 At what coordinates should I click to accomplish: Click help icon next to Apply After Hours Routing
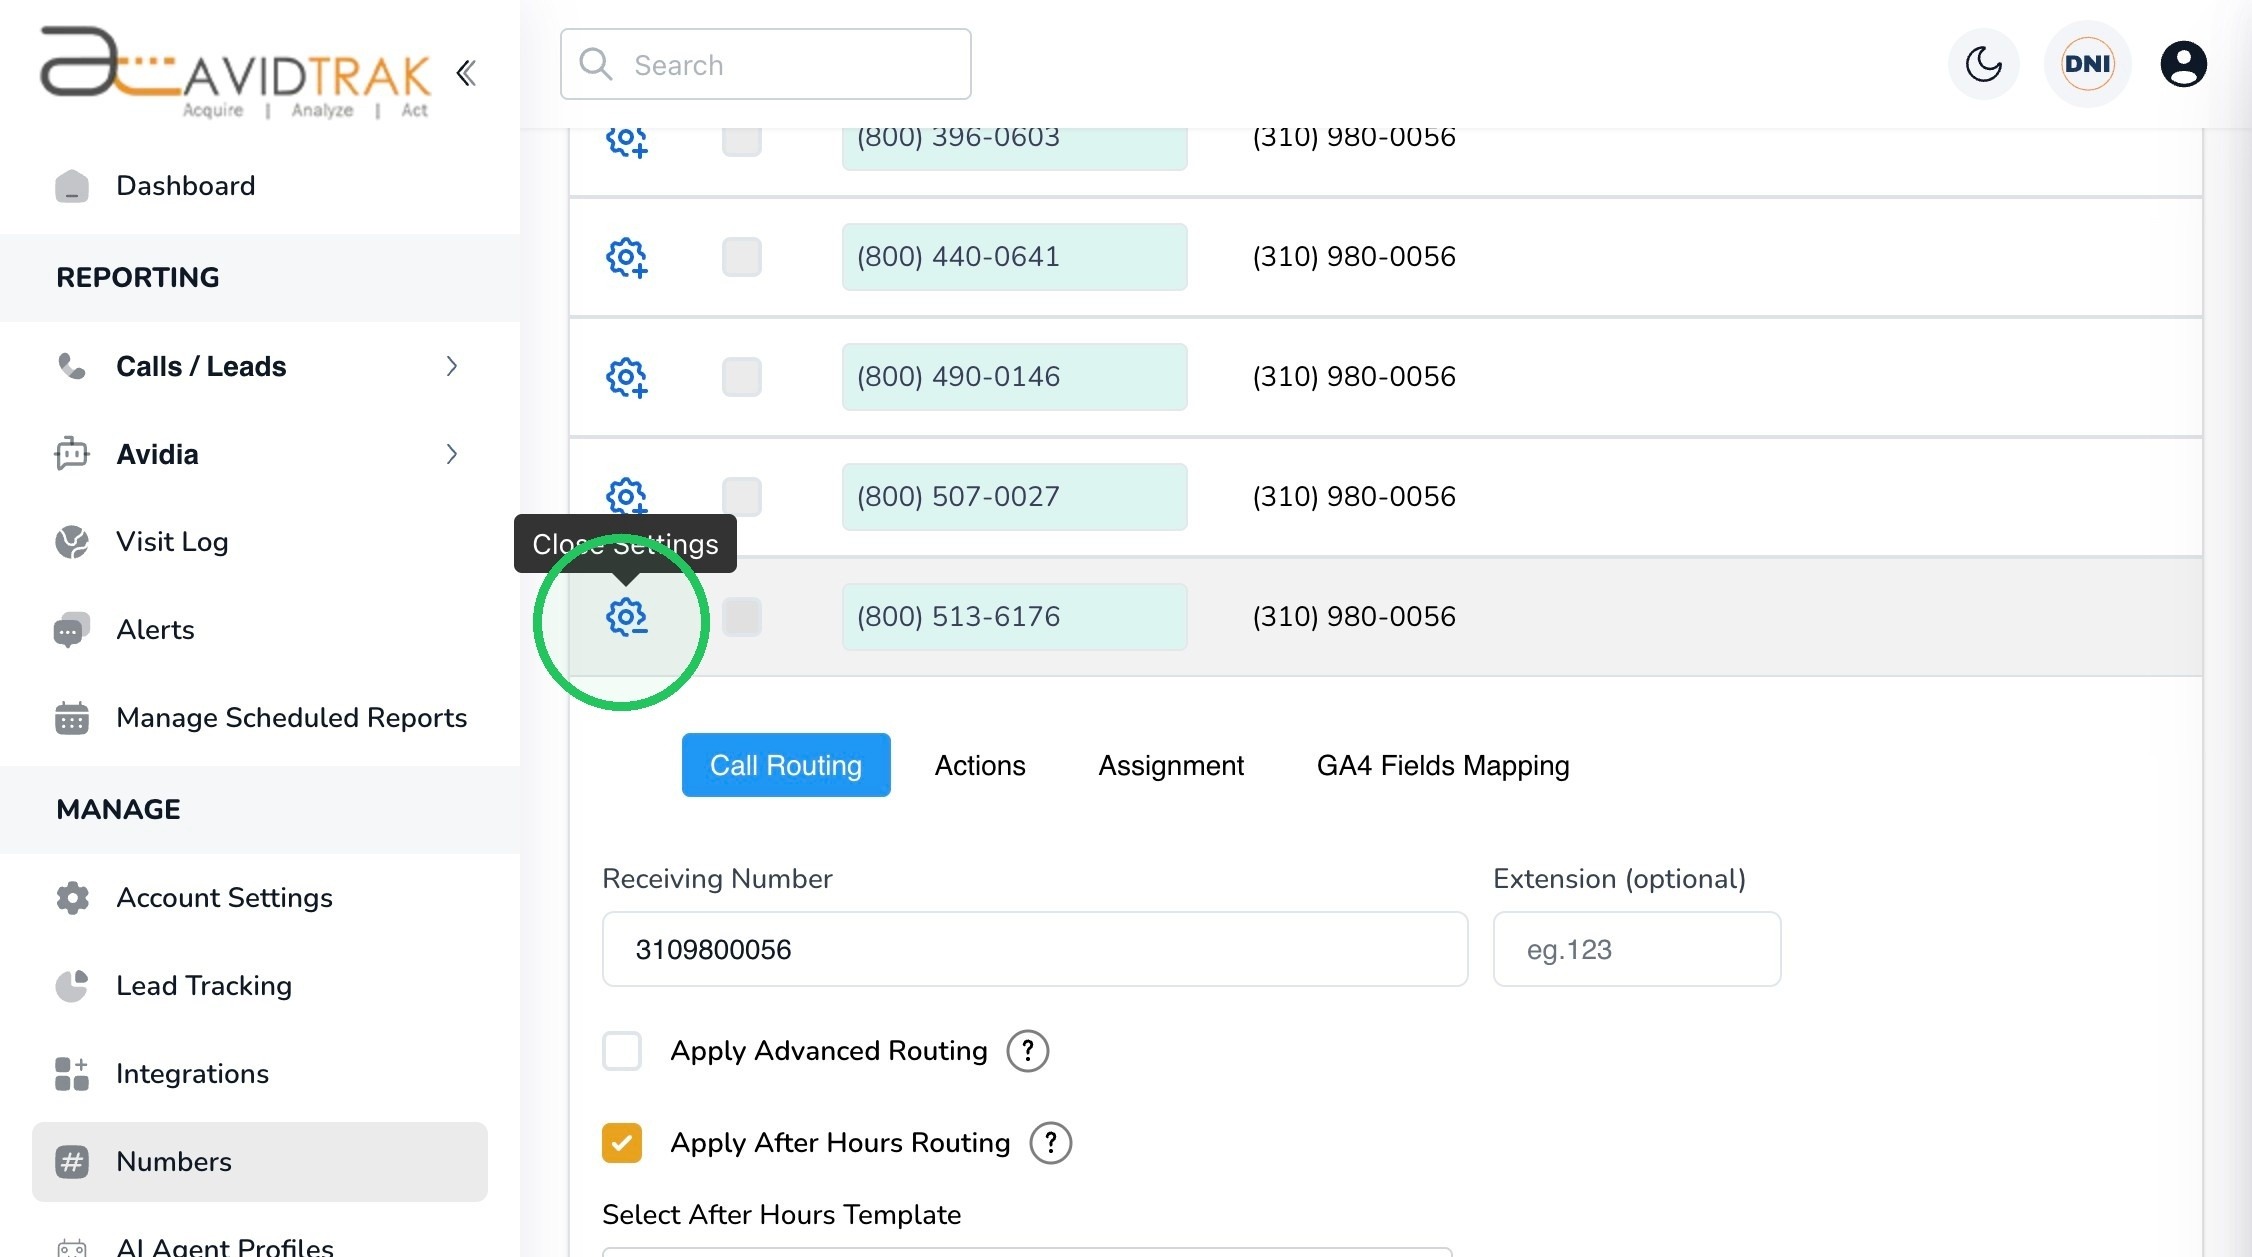coord(1050,1143)
